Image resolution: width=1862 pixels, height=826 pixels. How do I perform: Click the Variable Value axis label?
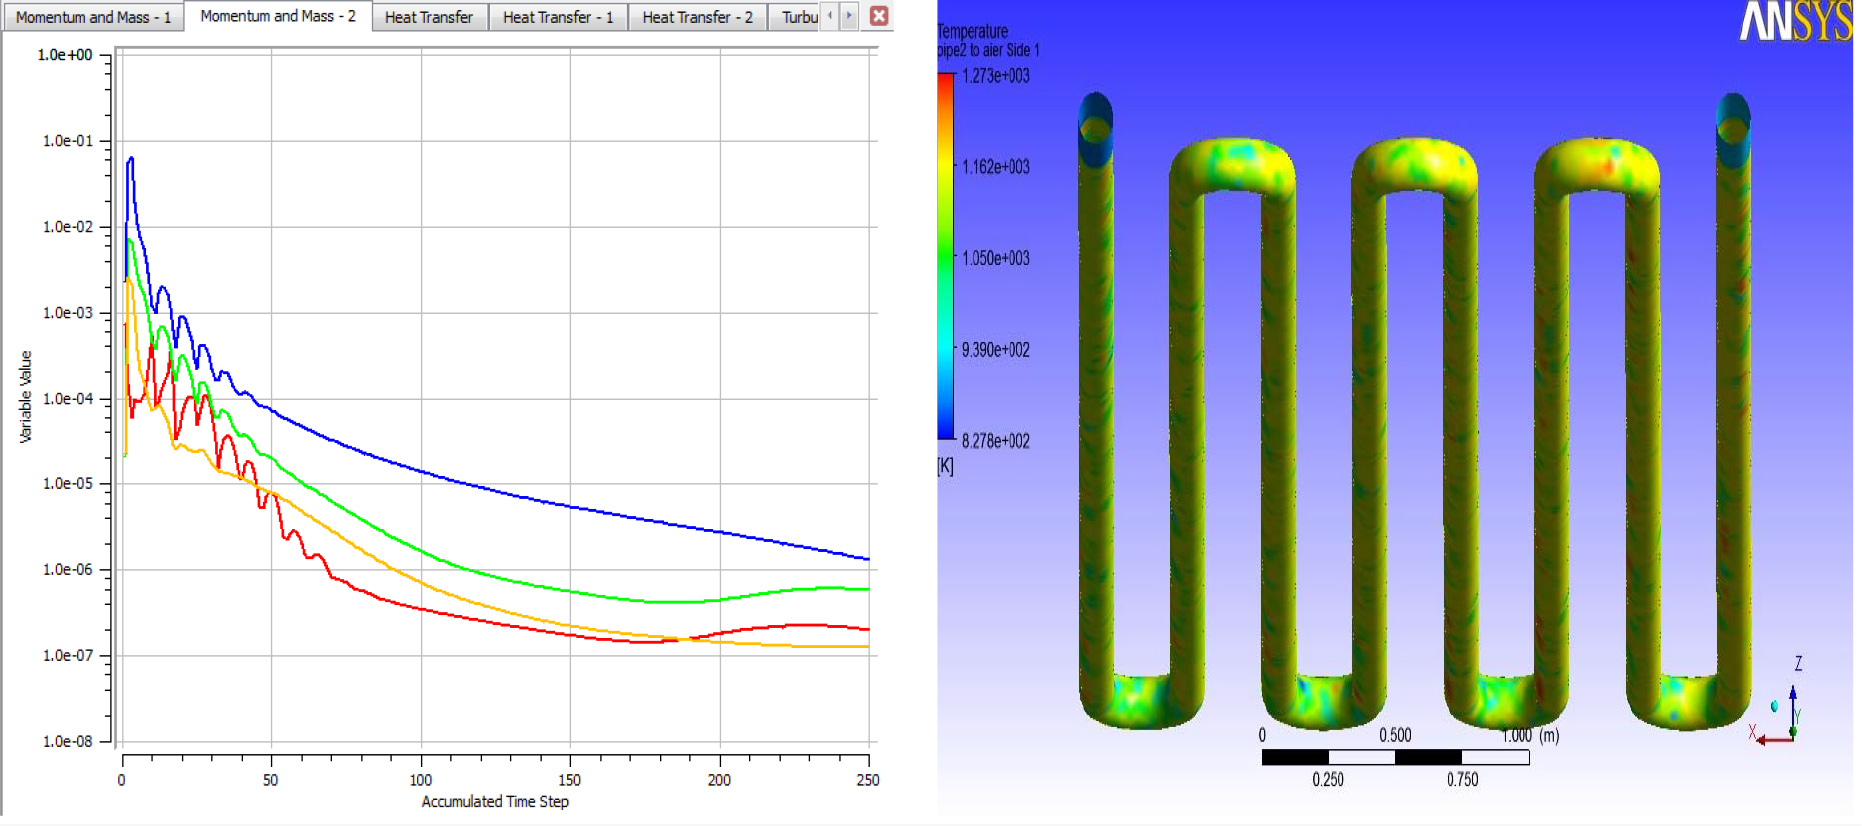pos(26,396)
